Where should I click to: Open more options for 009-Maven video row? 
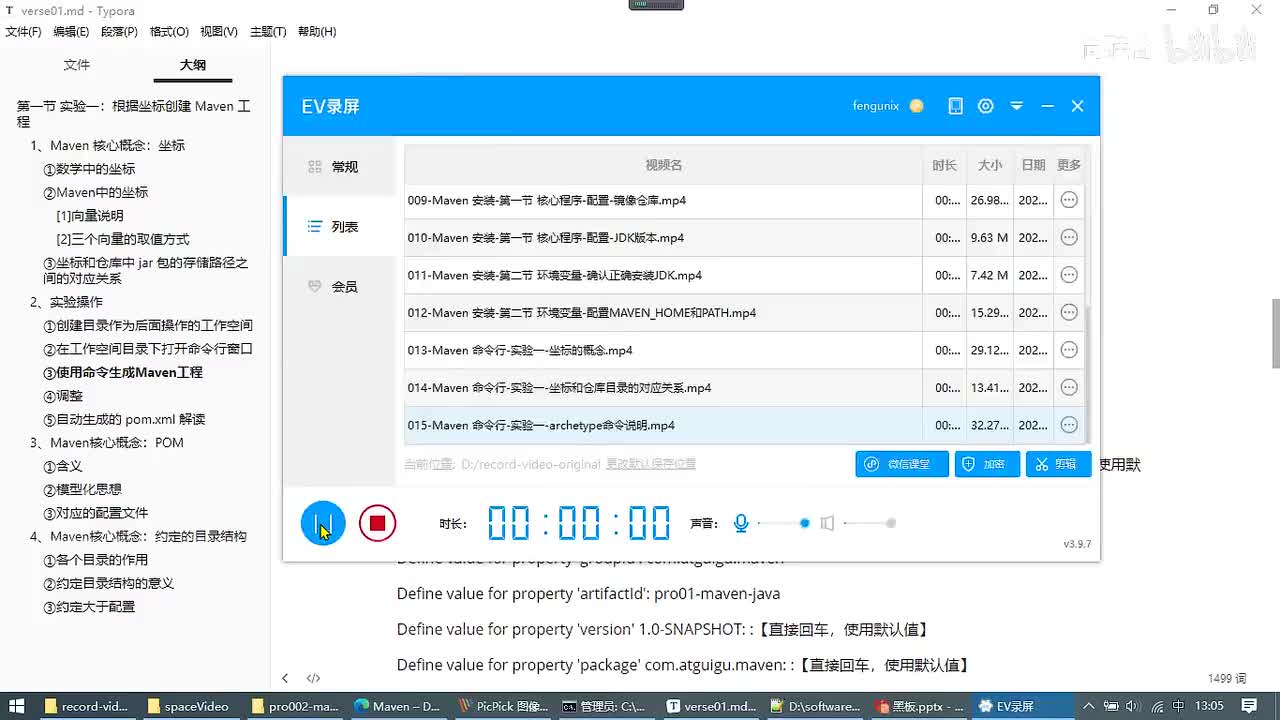(x=1069, y=200)
